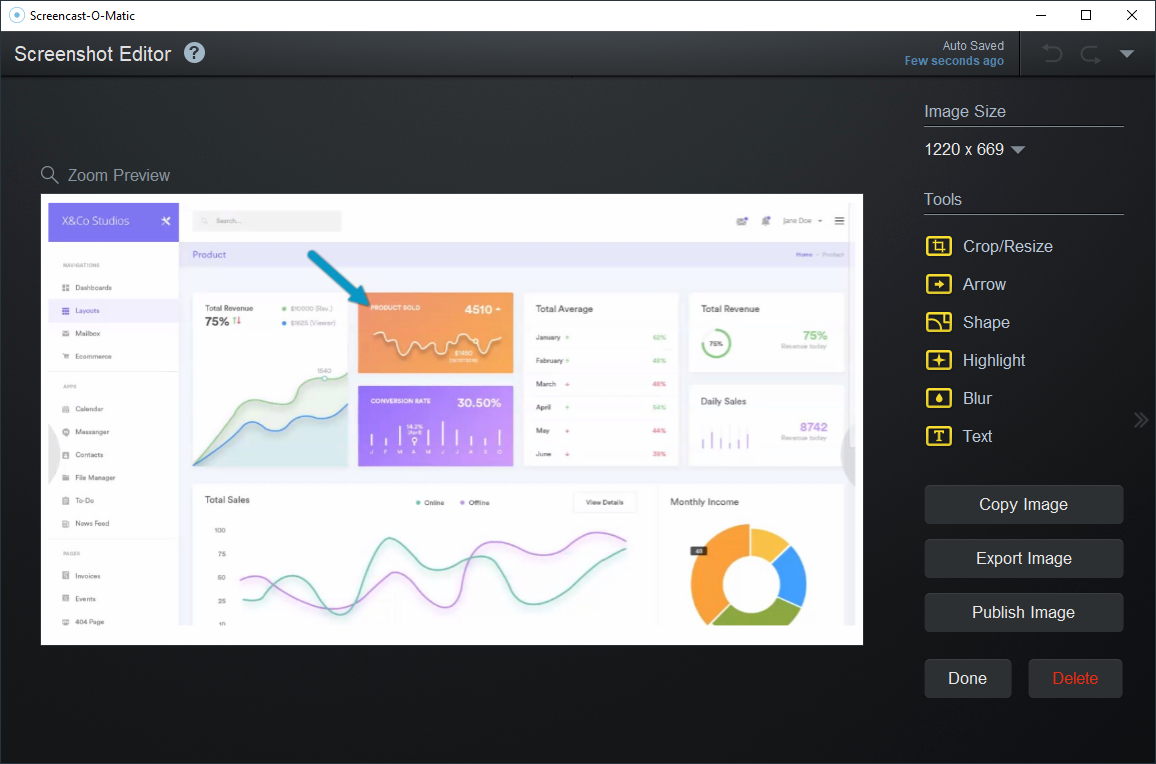Click the Done button

[x=967, y=678]
